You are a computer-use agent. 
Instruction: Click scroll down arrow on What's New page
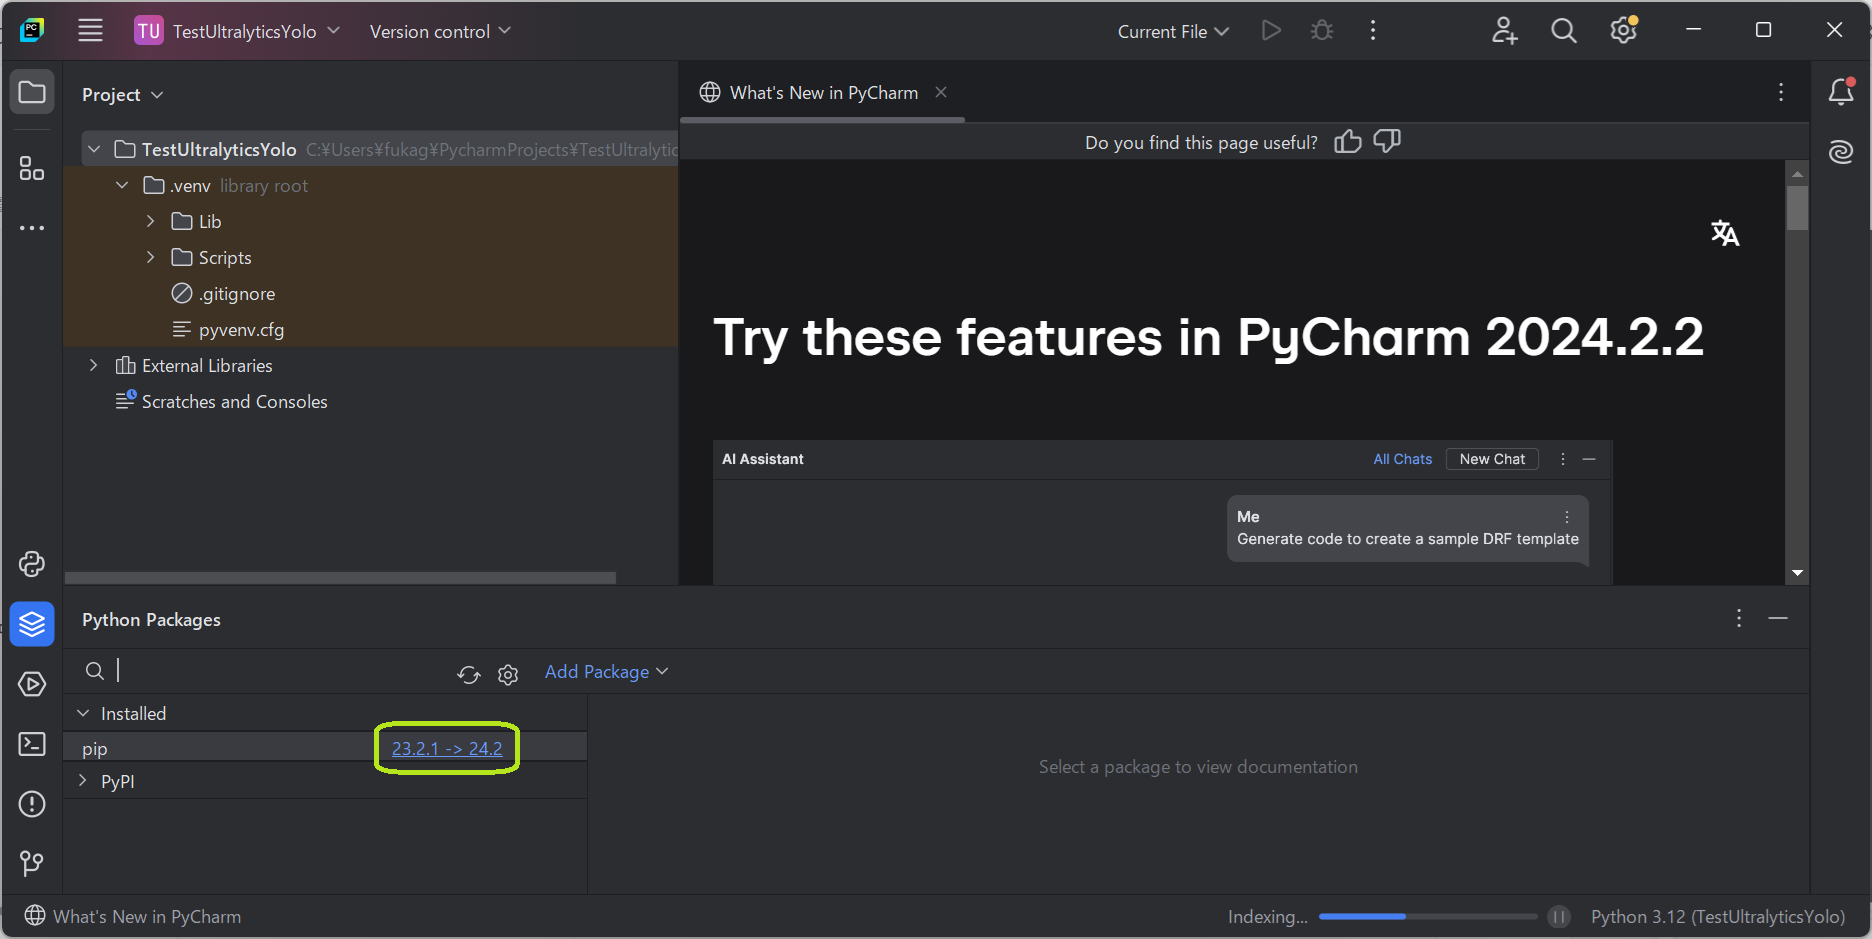point(1797,573)
